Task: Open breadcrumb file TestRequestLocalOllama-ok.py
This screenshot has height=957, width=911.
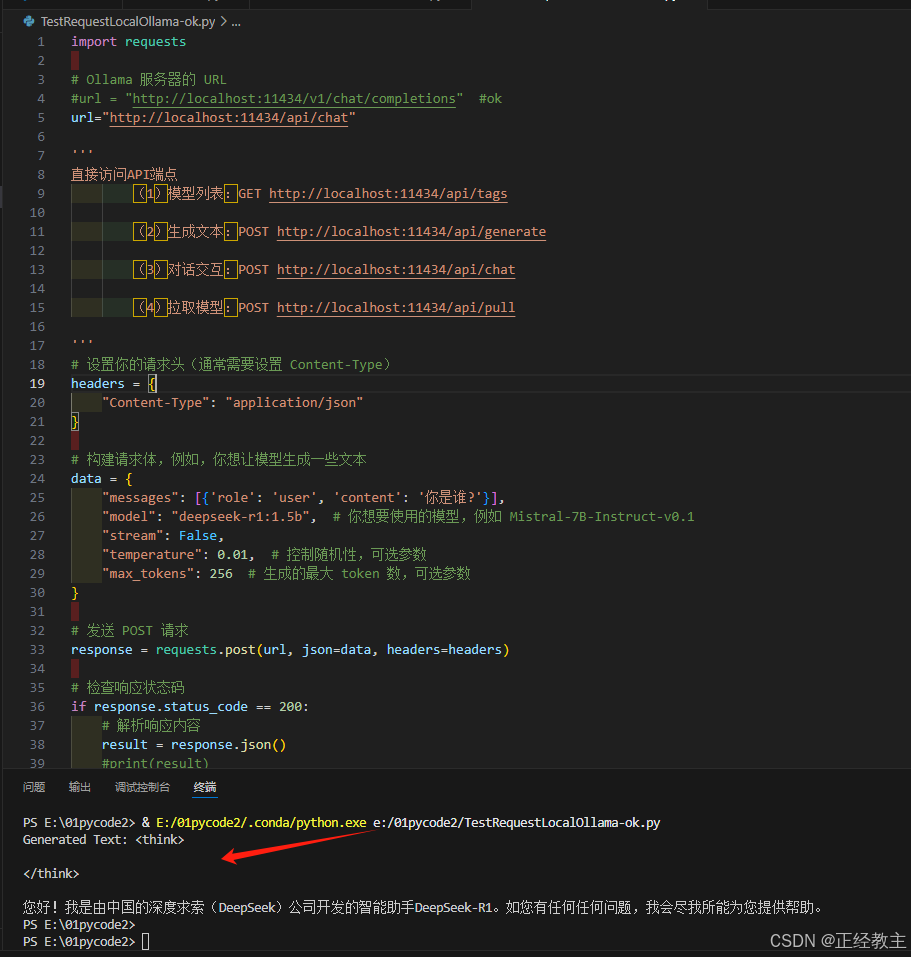Action: pos(128,21)
